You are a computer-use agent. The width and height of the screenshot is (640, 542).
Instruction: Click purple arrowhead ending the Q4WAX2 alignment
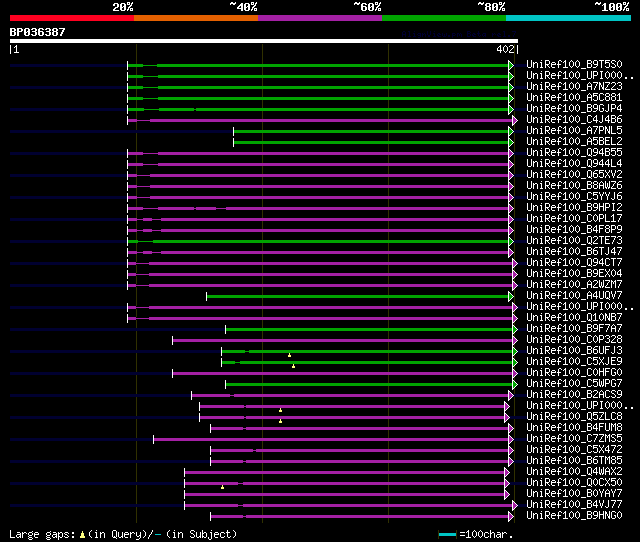pos(507,473)
